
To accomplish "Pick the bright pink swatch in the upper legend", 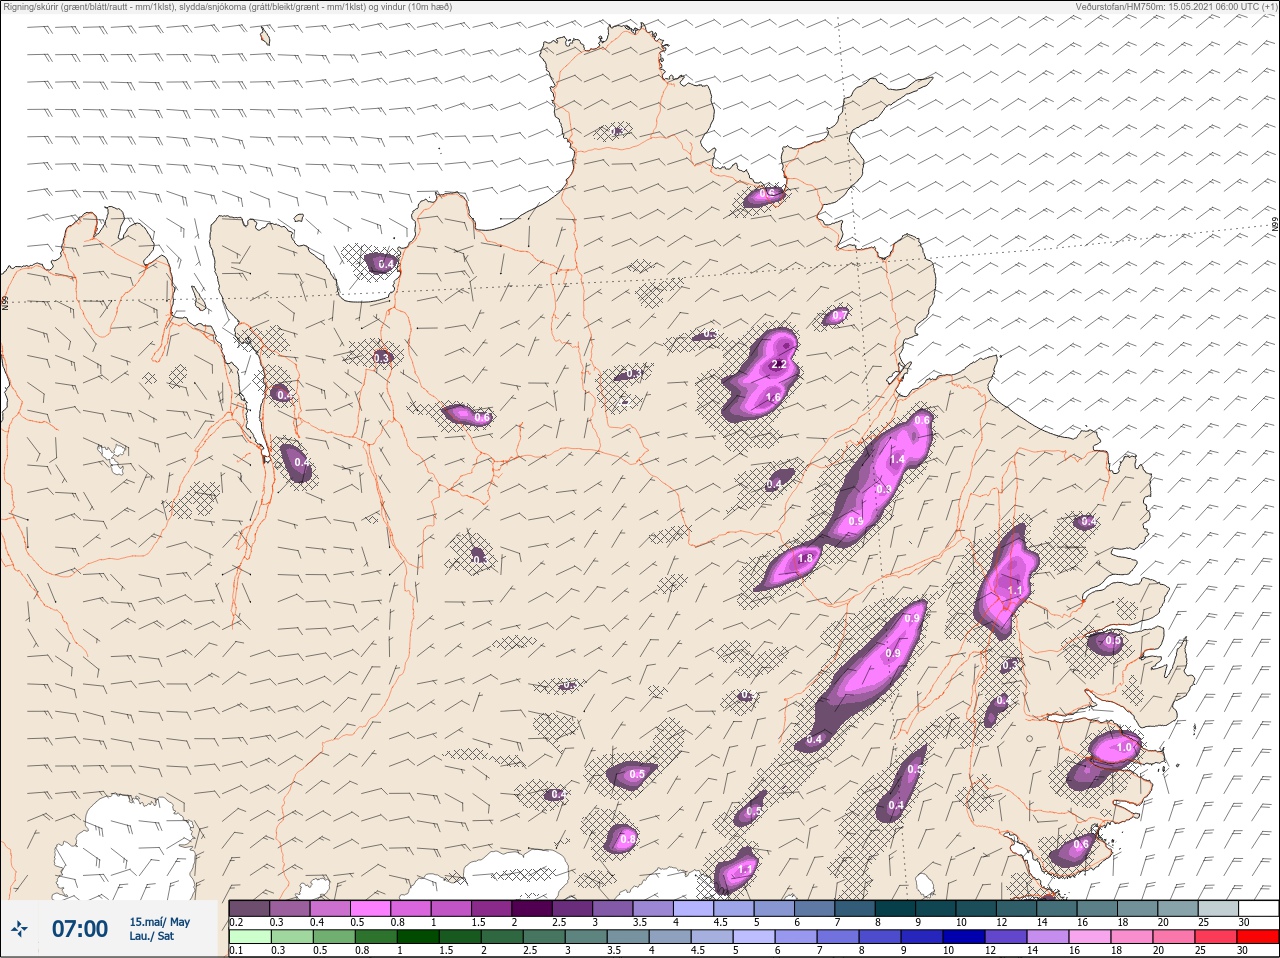I will click(x=370, y=908).
